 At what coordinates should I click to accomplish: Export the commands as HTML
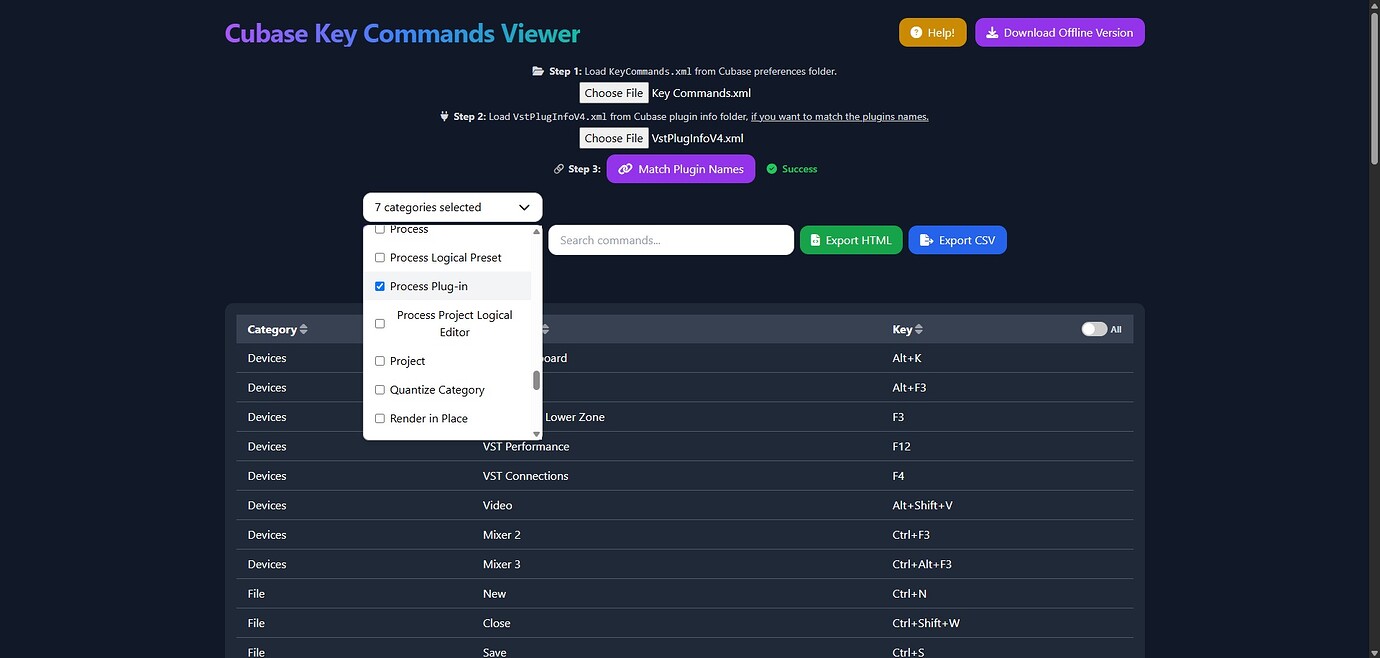851,240
